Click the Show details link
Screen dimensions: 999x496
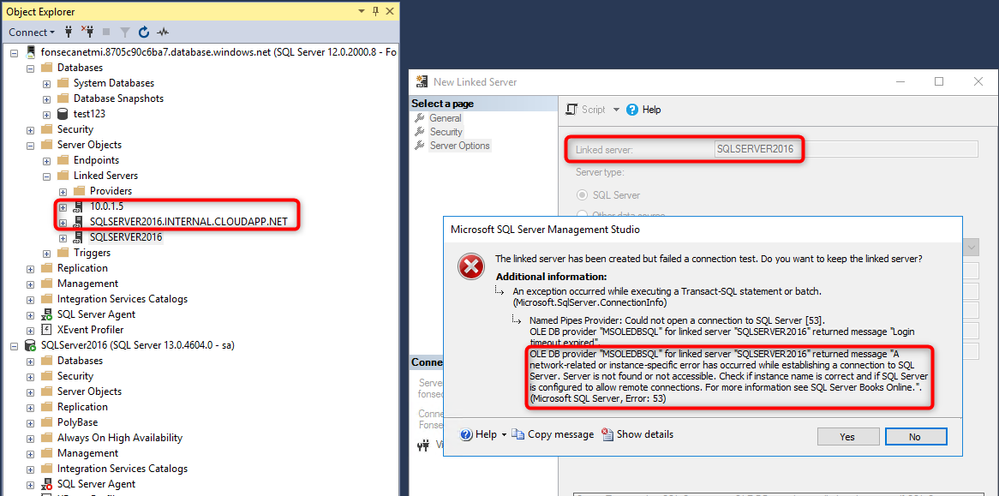645,434
